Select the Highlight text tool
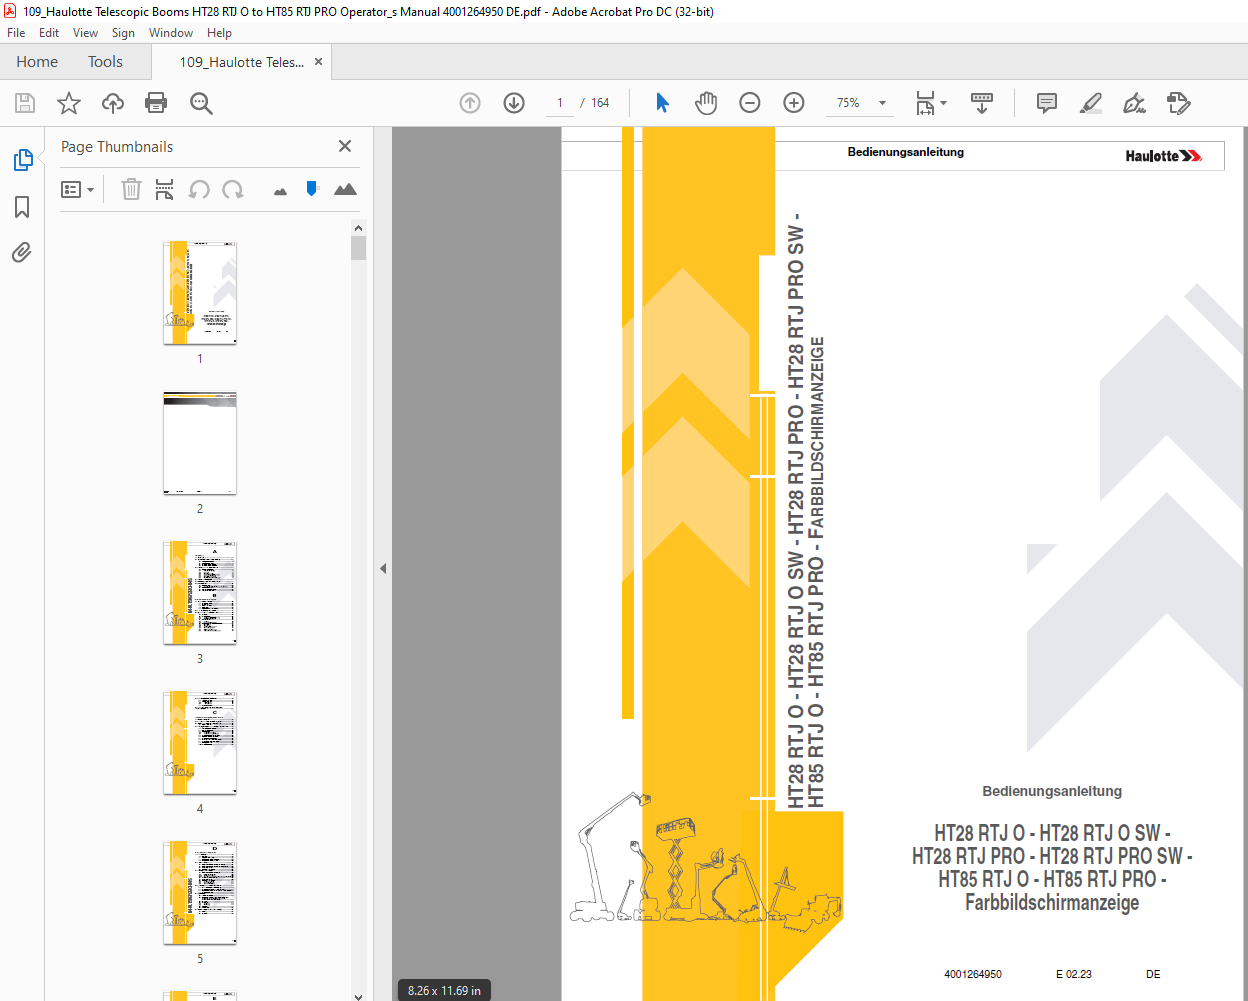Image resolution: width=1248 pixels, height=1001 pixels. click(1091, 103)
